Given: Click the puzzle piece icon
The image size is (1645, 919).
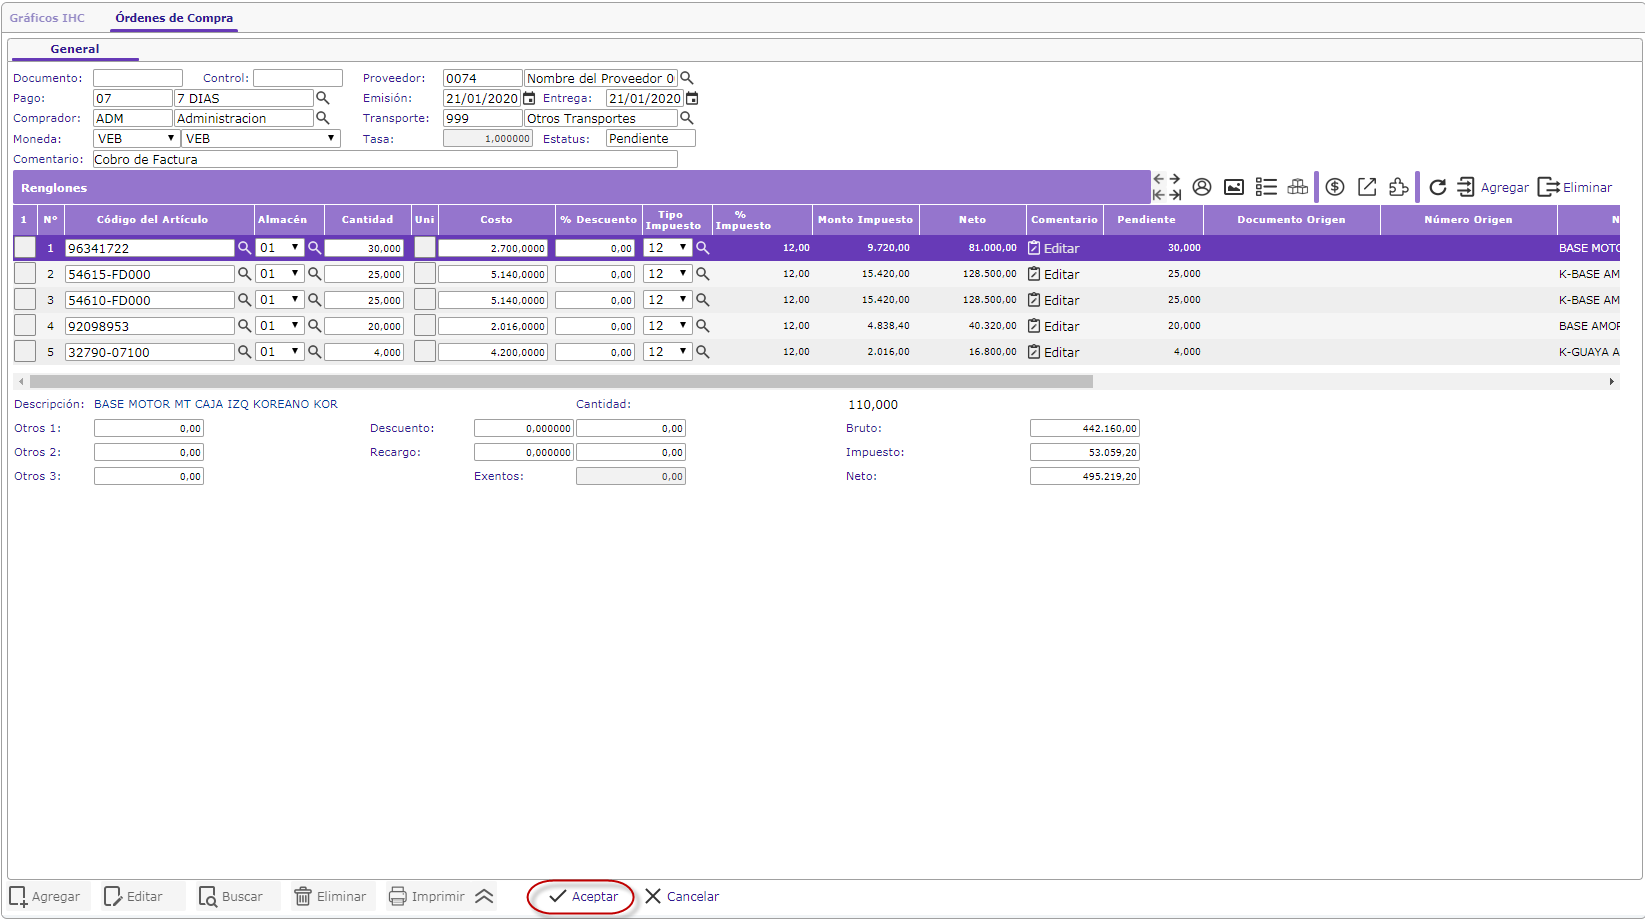Looking at the screenshot, I should (x=1399, y=187).
